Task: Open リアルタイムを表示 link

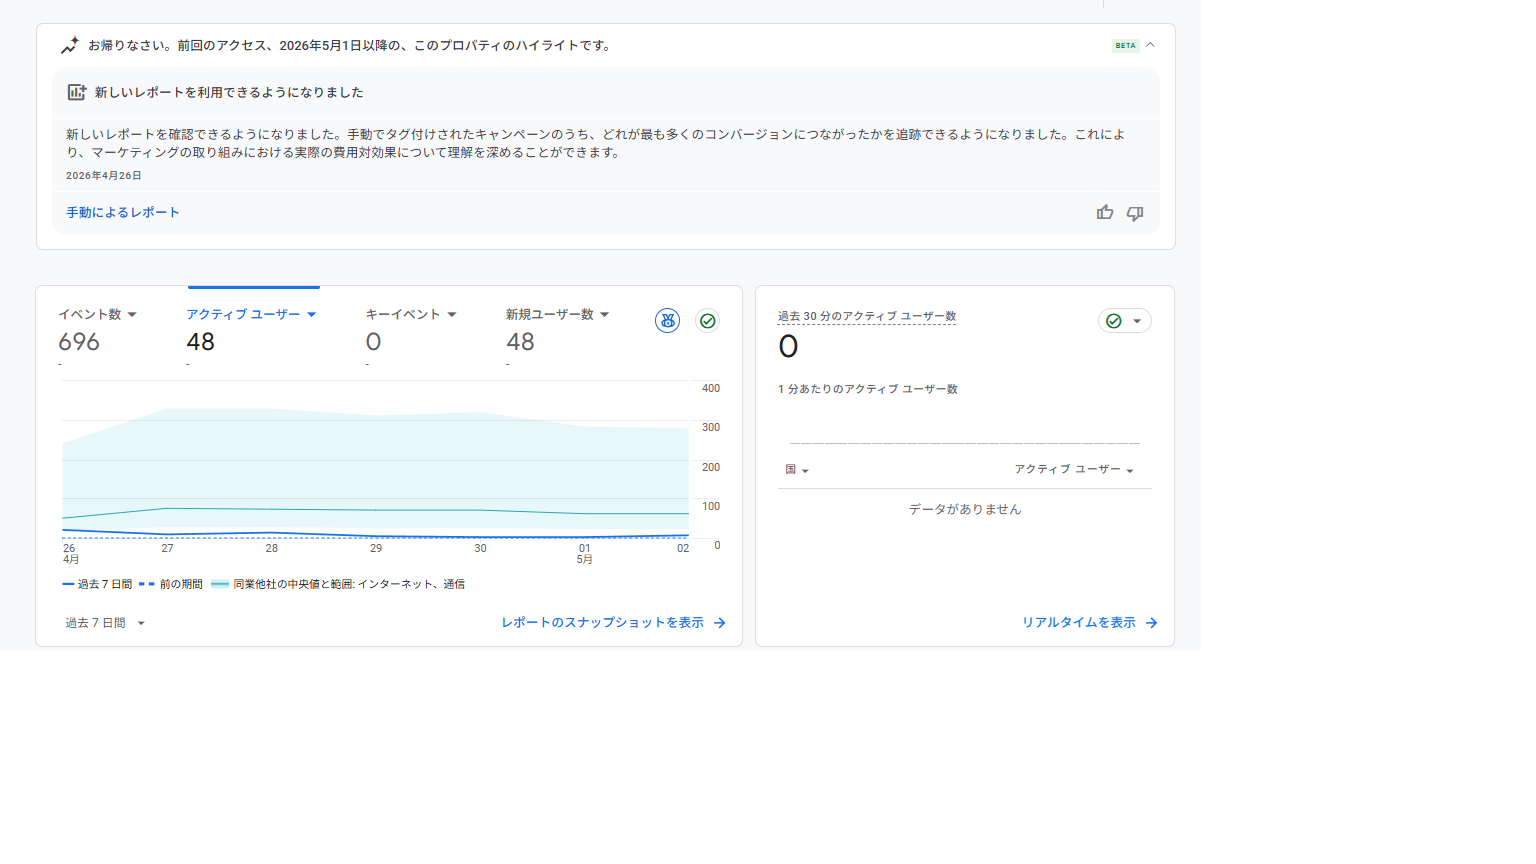Action: tap(1078, 623)
